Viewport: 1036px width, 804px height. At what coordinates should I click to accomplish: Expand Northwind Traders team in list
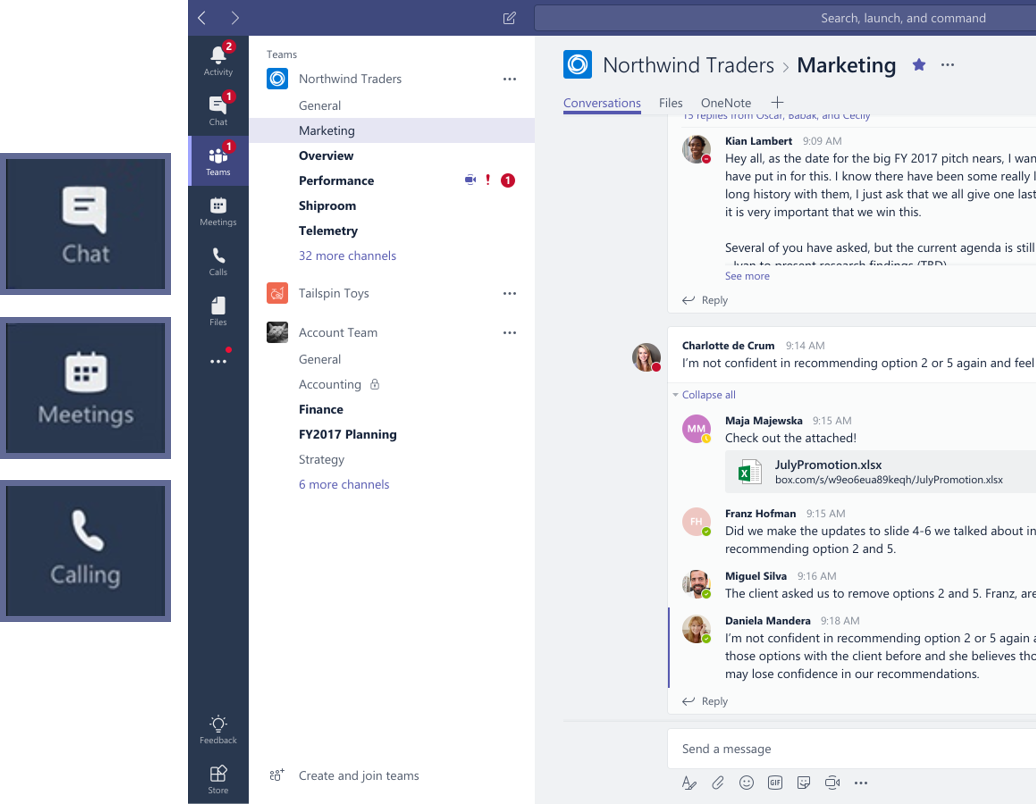click(350, 79)
